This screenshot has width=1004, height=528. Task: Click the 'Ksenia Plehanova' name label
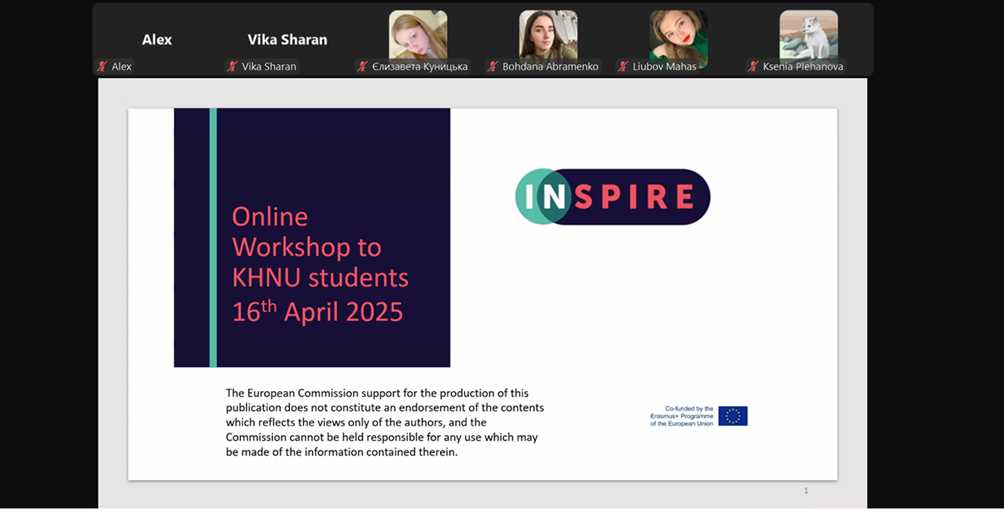point(803,67)
